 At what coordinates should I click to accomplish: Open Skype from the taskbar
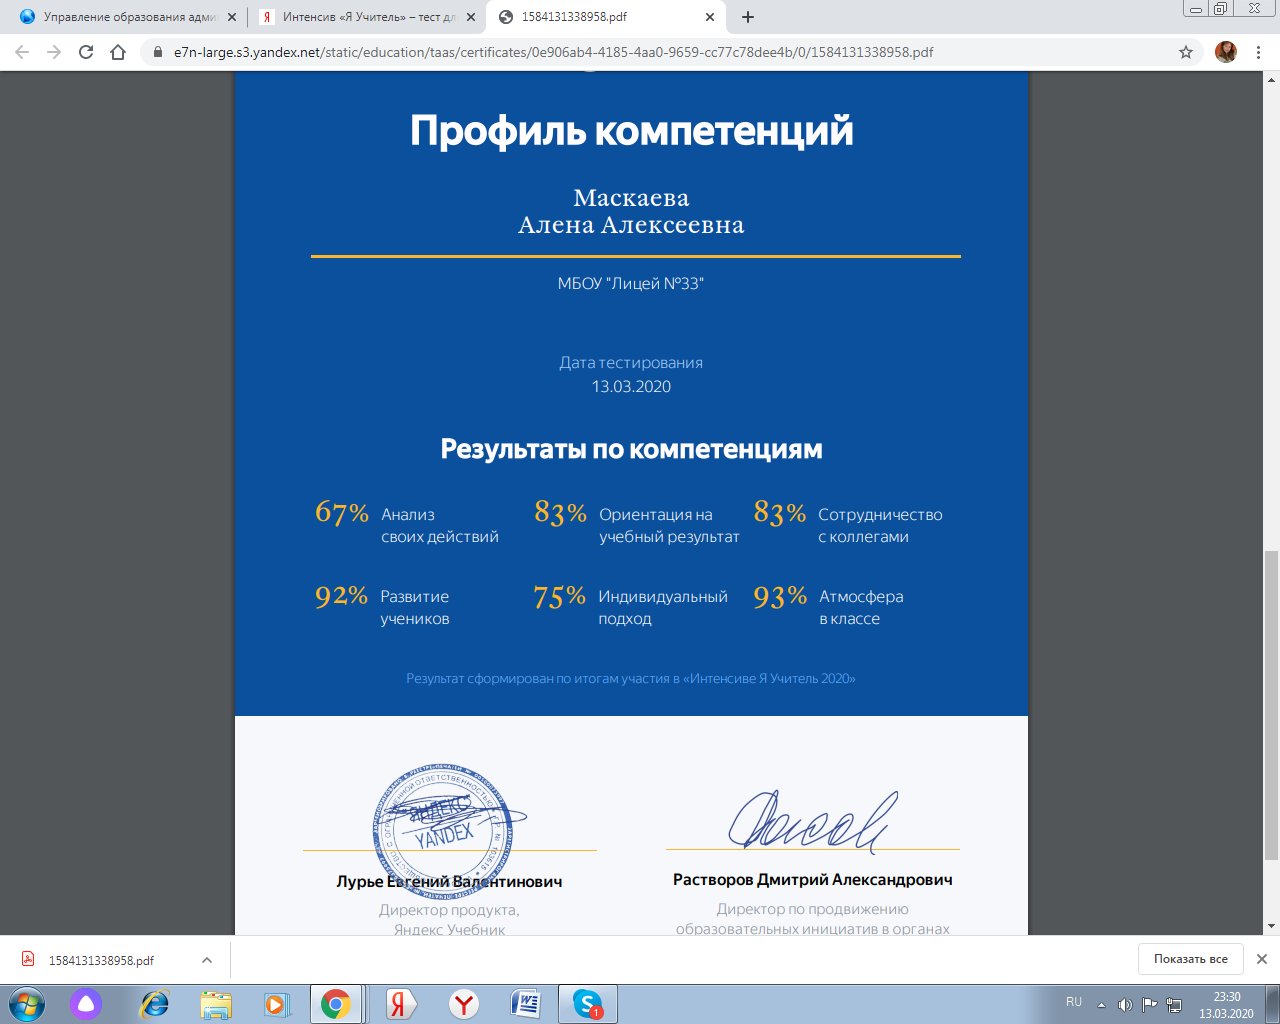(587, 1004)
